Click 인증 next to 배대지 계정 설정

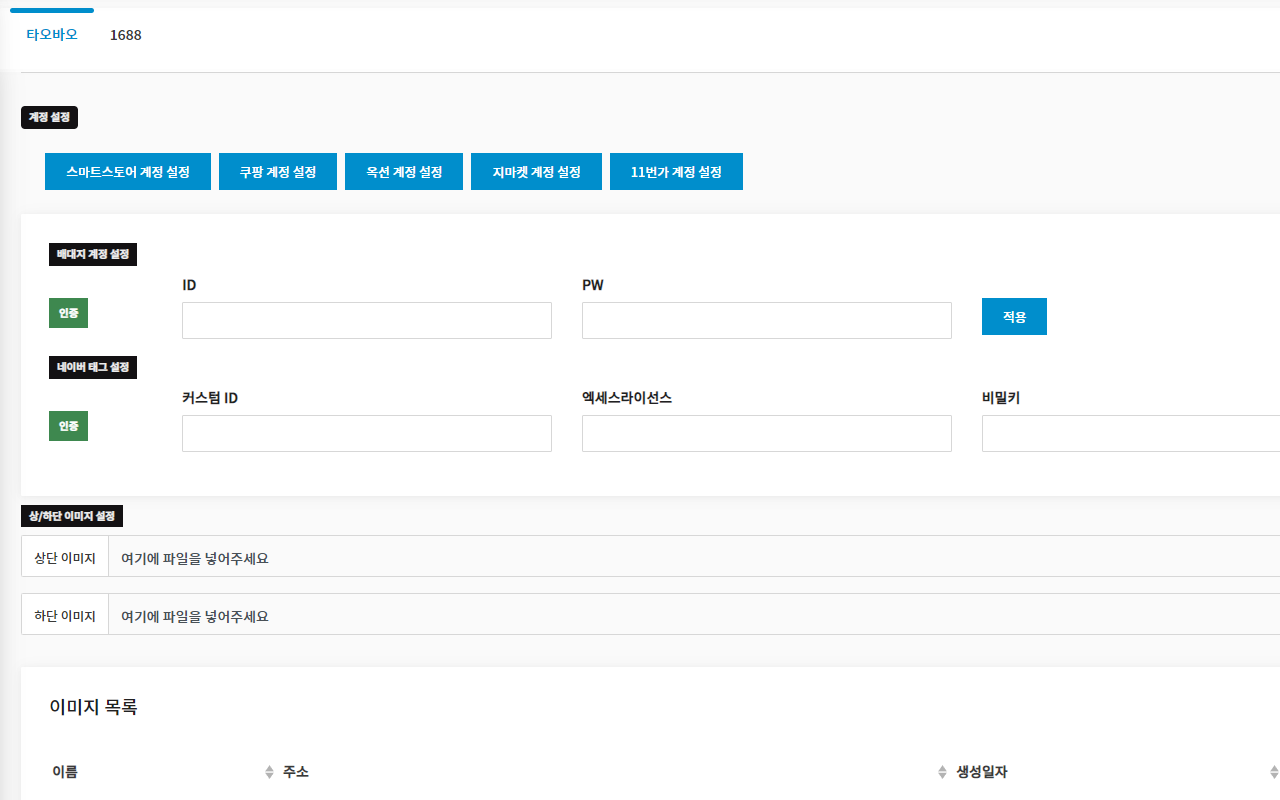(68, 312)
